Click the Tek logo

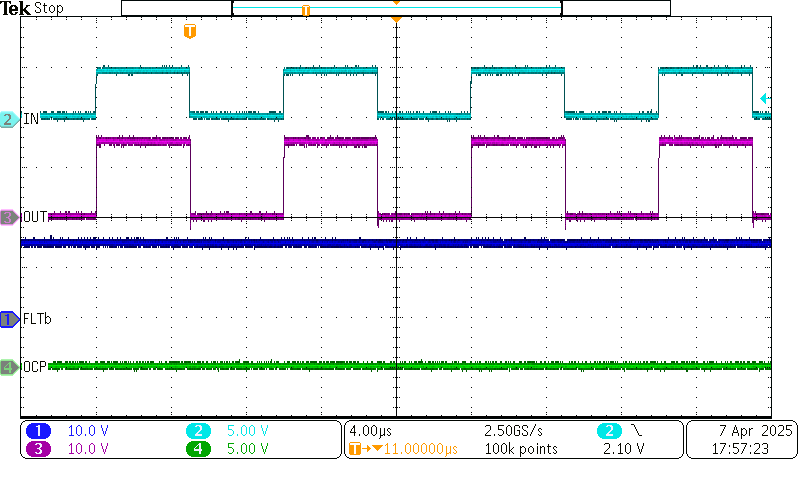point(16,8)
